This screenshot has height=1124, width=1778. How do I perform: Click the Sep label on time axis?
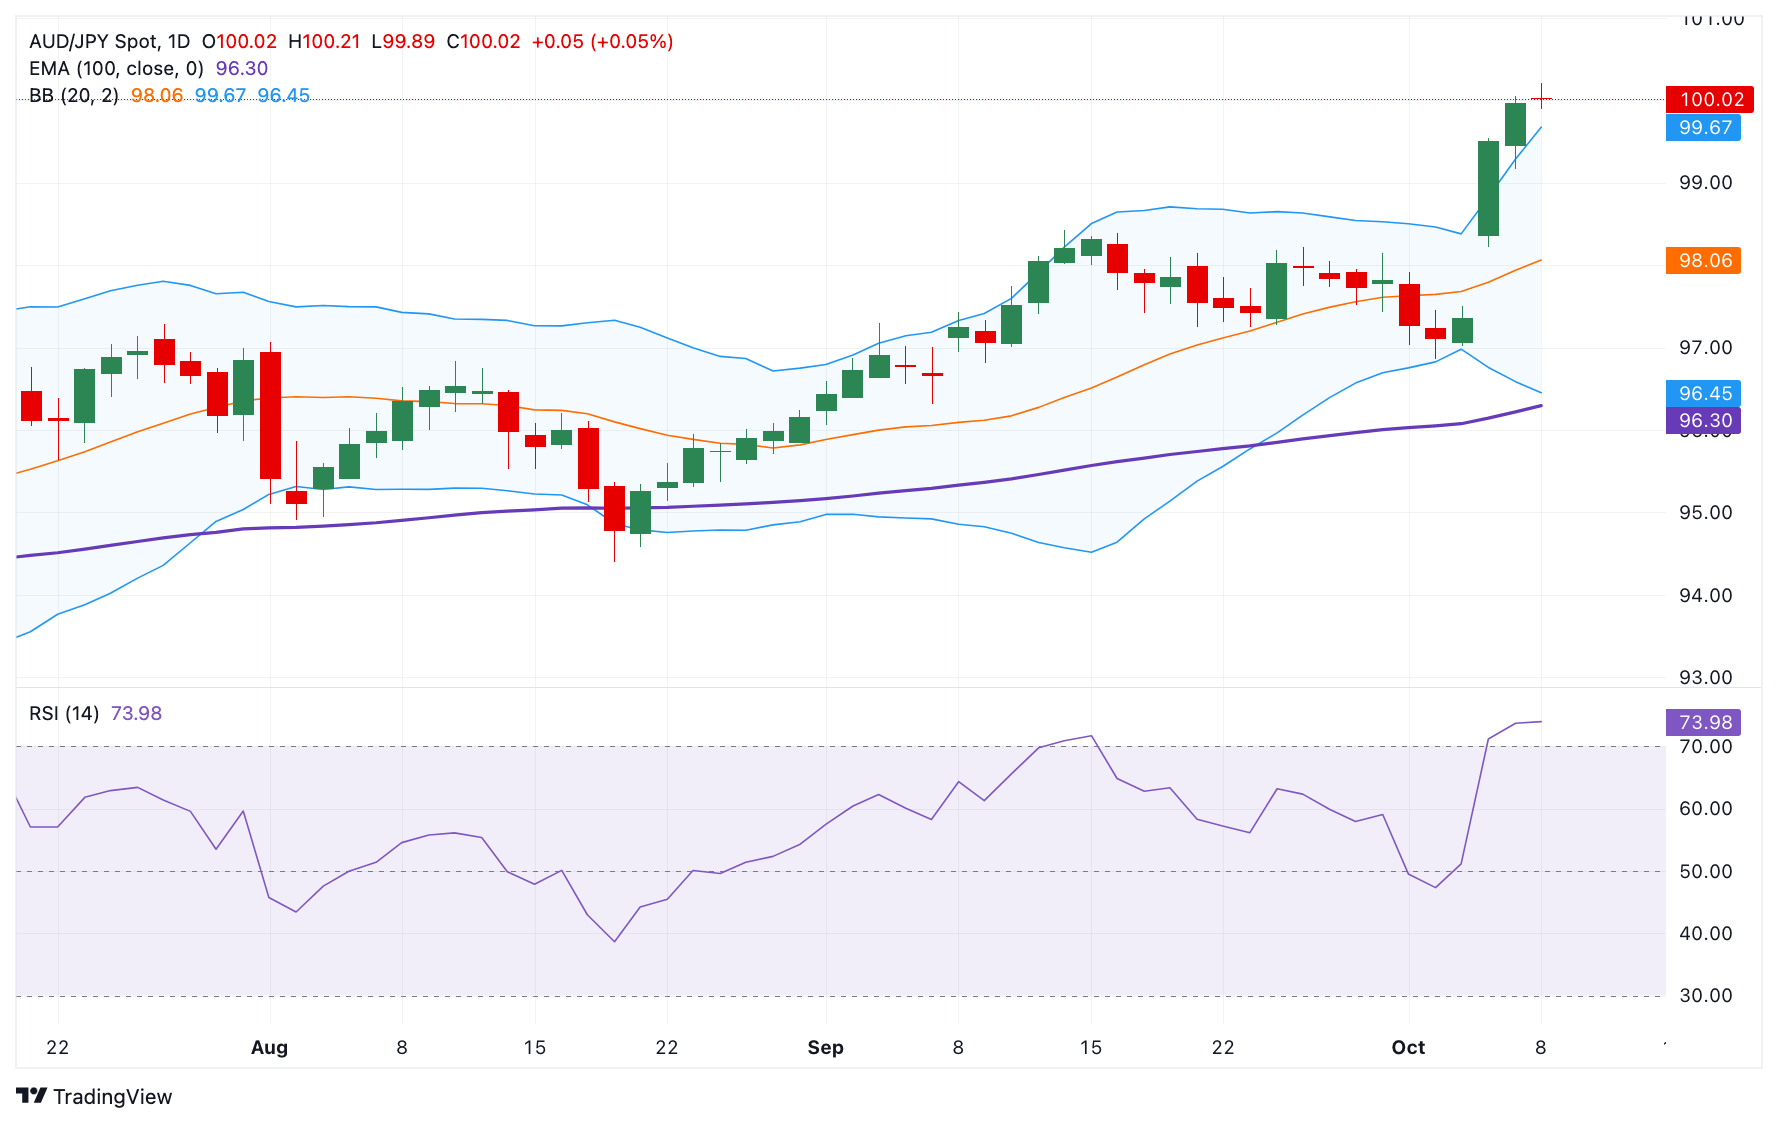pyautogui.click(x=825, y=1047)
